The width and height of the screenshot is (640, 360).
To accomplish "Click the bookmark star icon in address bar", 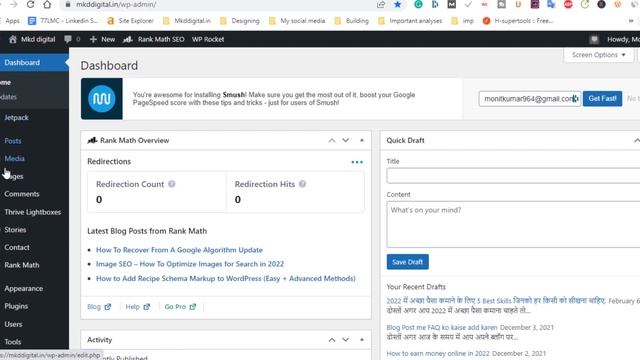I will (x=398, y=4).
